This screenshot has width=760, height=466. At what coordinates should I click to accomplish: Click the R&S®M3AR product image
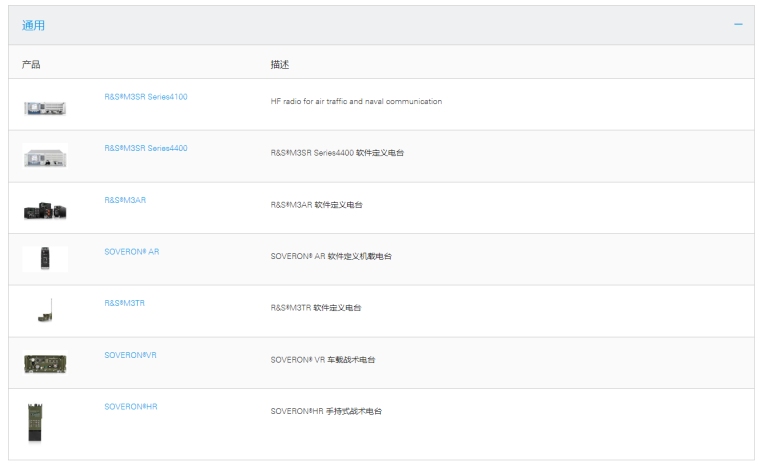[x=45, y=210]
